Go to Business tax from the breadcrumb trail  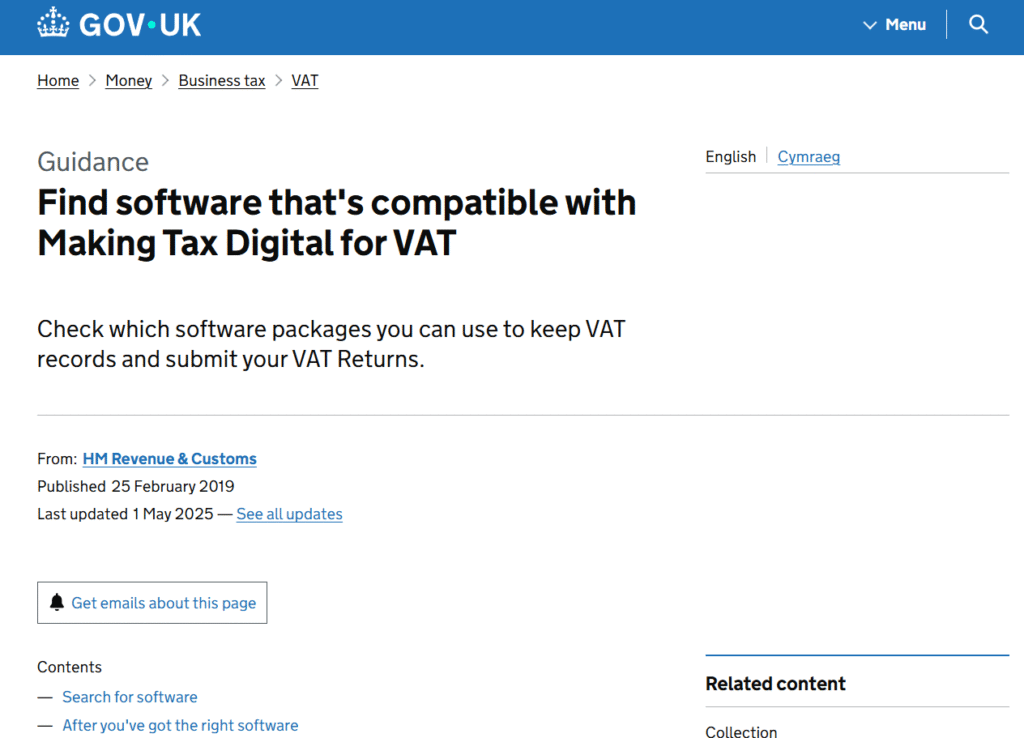(x=221, y=80)
